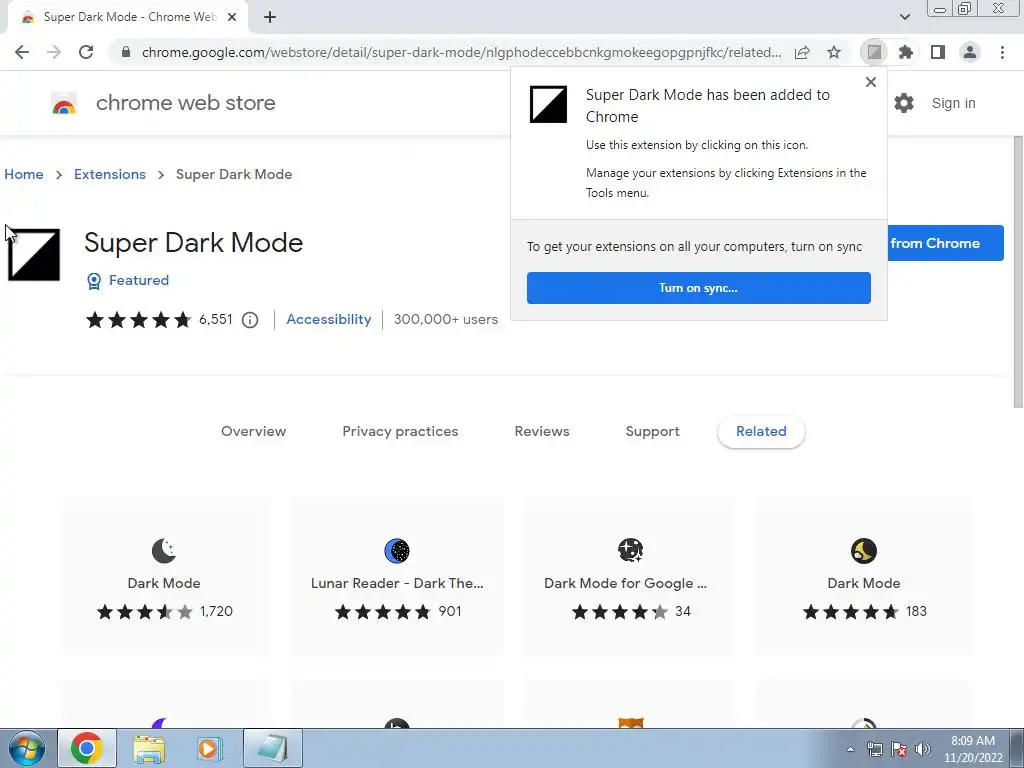Switch to the Overview tab
Image resolution: width=1024 pixels, height=768 pixels.
[253, 431]
